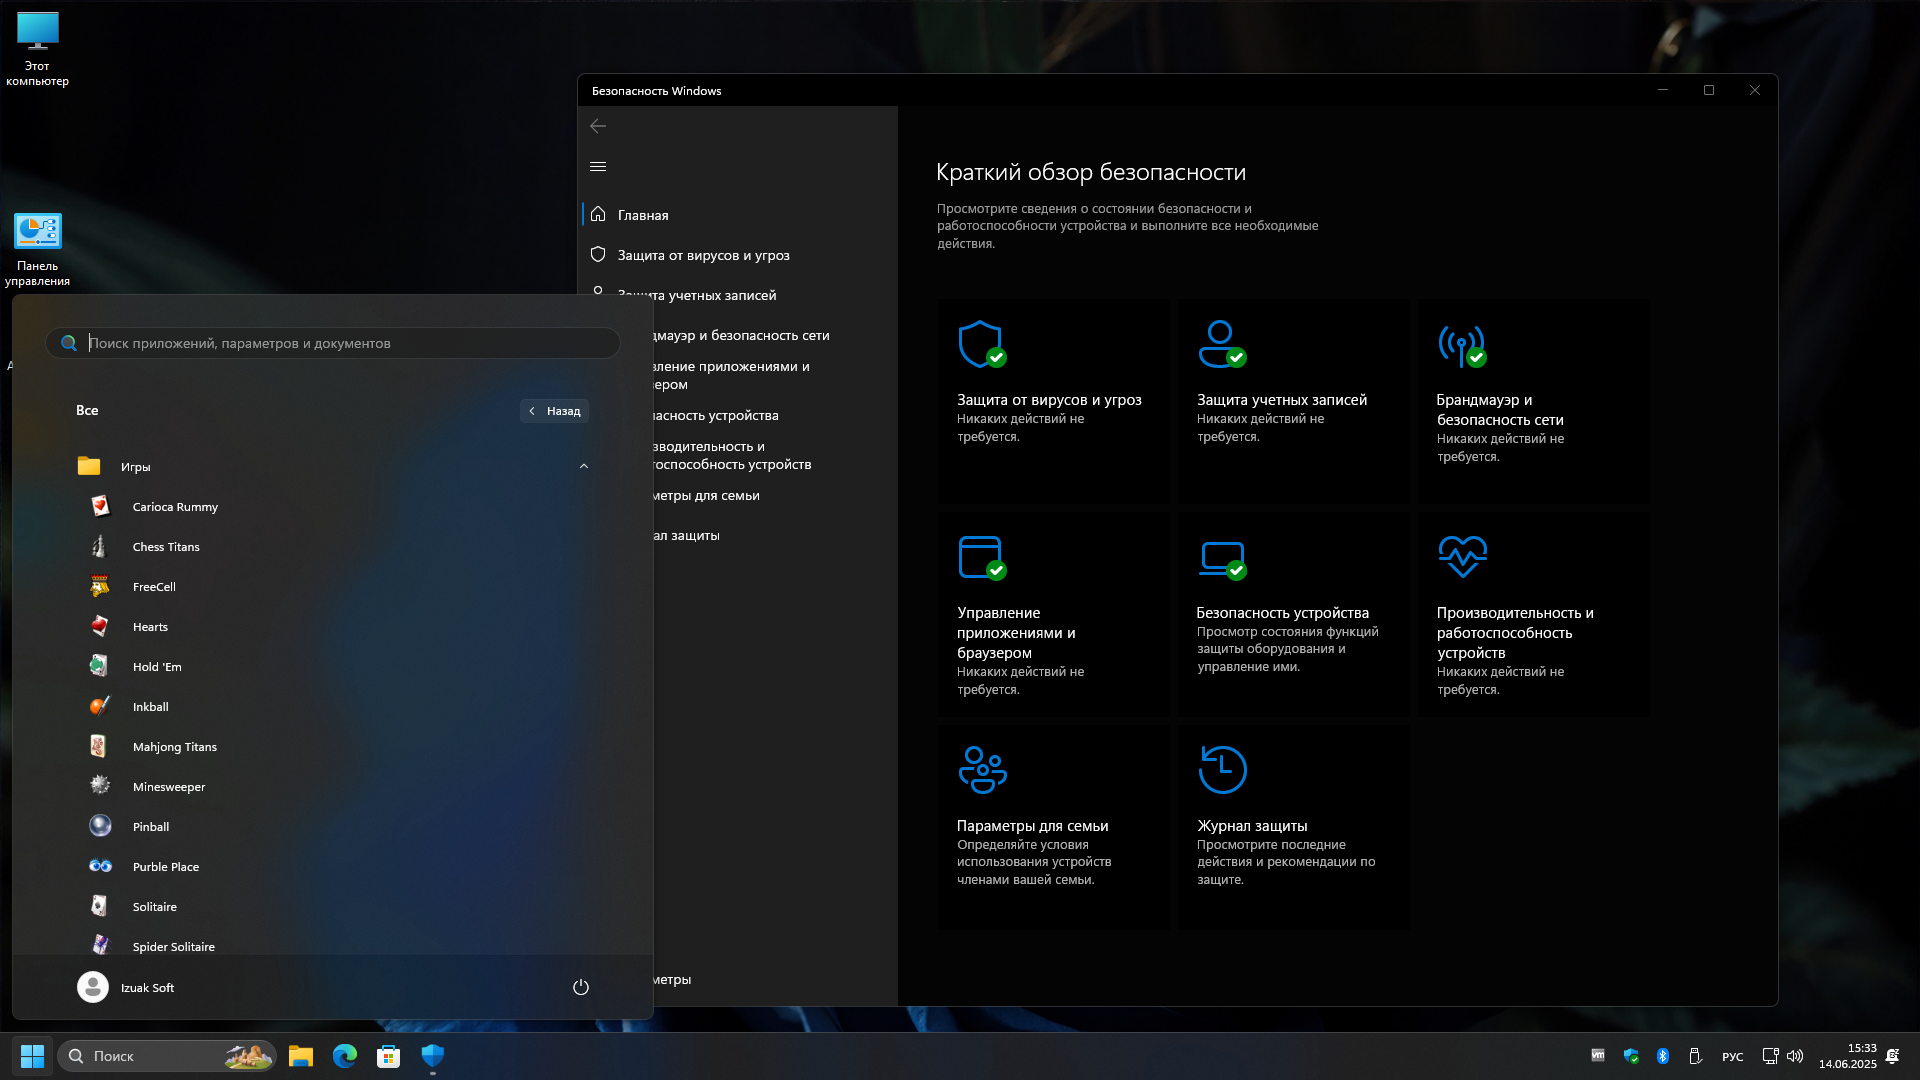Viewport: 1920px width, 1080px height.
Task: Click the Игры folder label
Action: tap(136, 467)
